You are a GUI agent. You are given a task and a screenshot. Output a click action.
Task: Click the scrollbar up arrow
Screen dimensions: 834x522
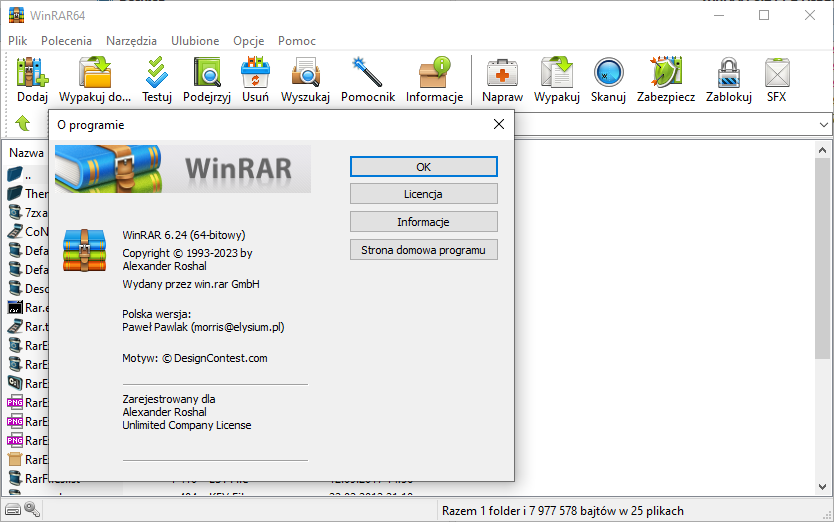tap(822, 151)
